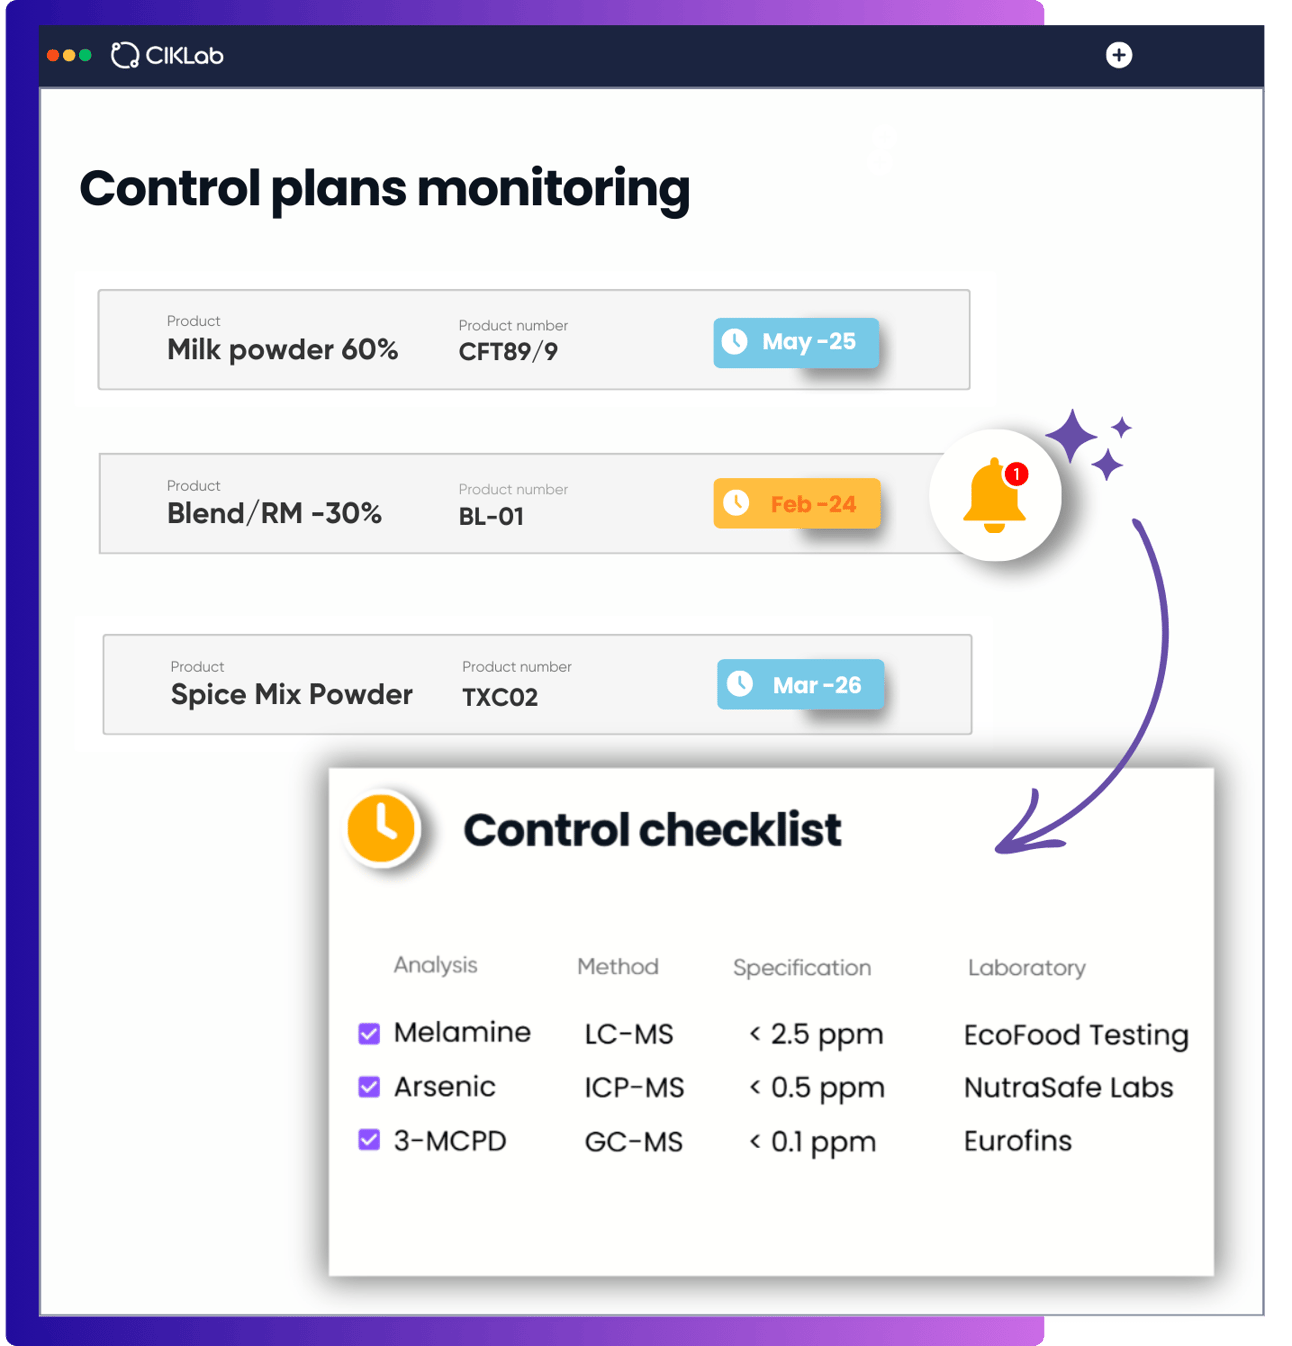Click the red notification count badge
1292x1346 pixels.
coord(1017,474)
